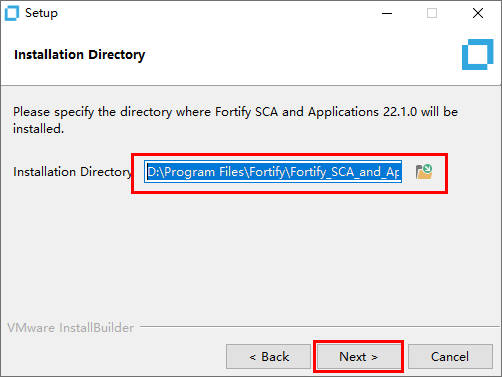This screenshot has width=502, height=377.
Task: Click the blue Fortify logo in header
Action: point(478,54)
